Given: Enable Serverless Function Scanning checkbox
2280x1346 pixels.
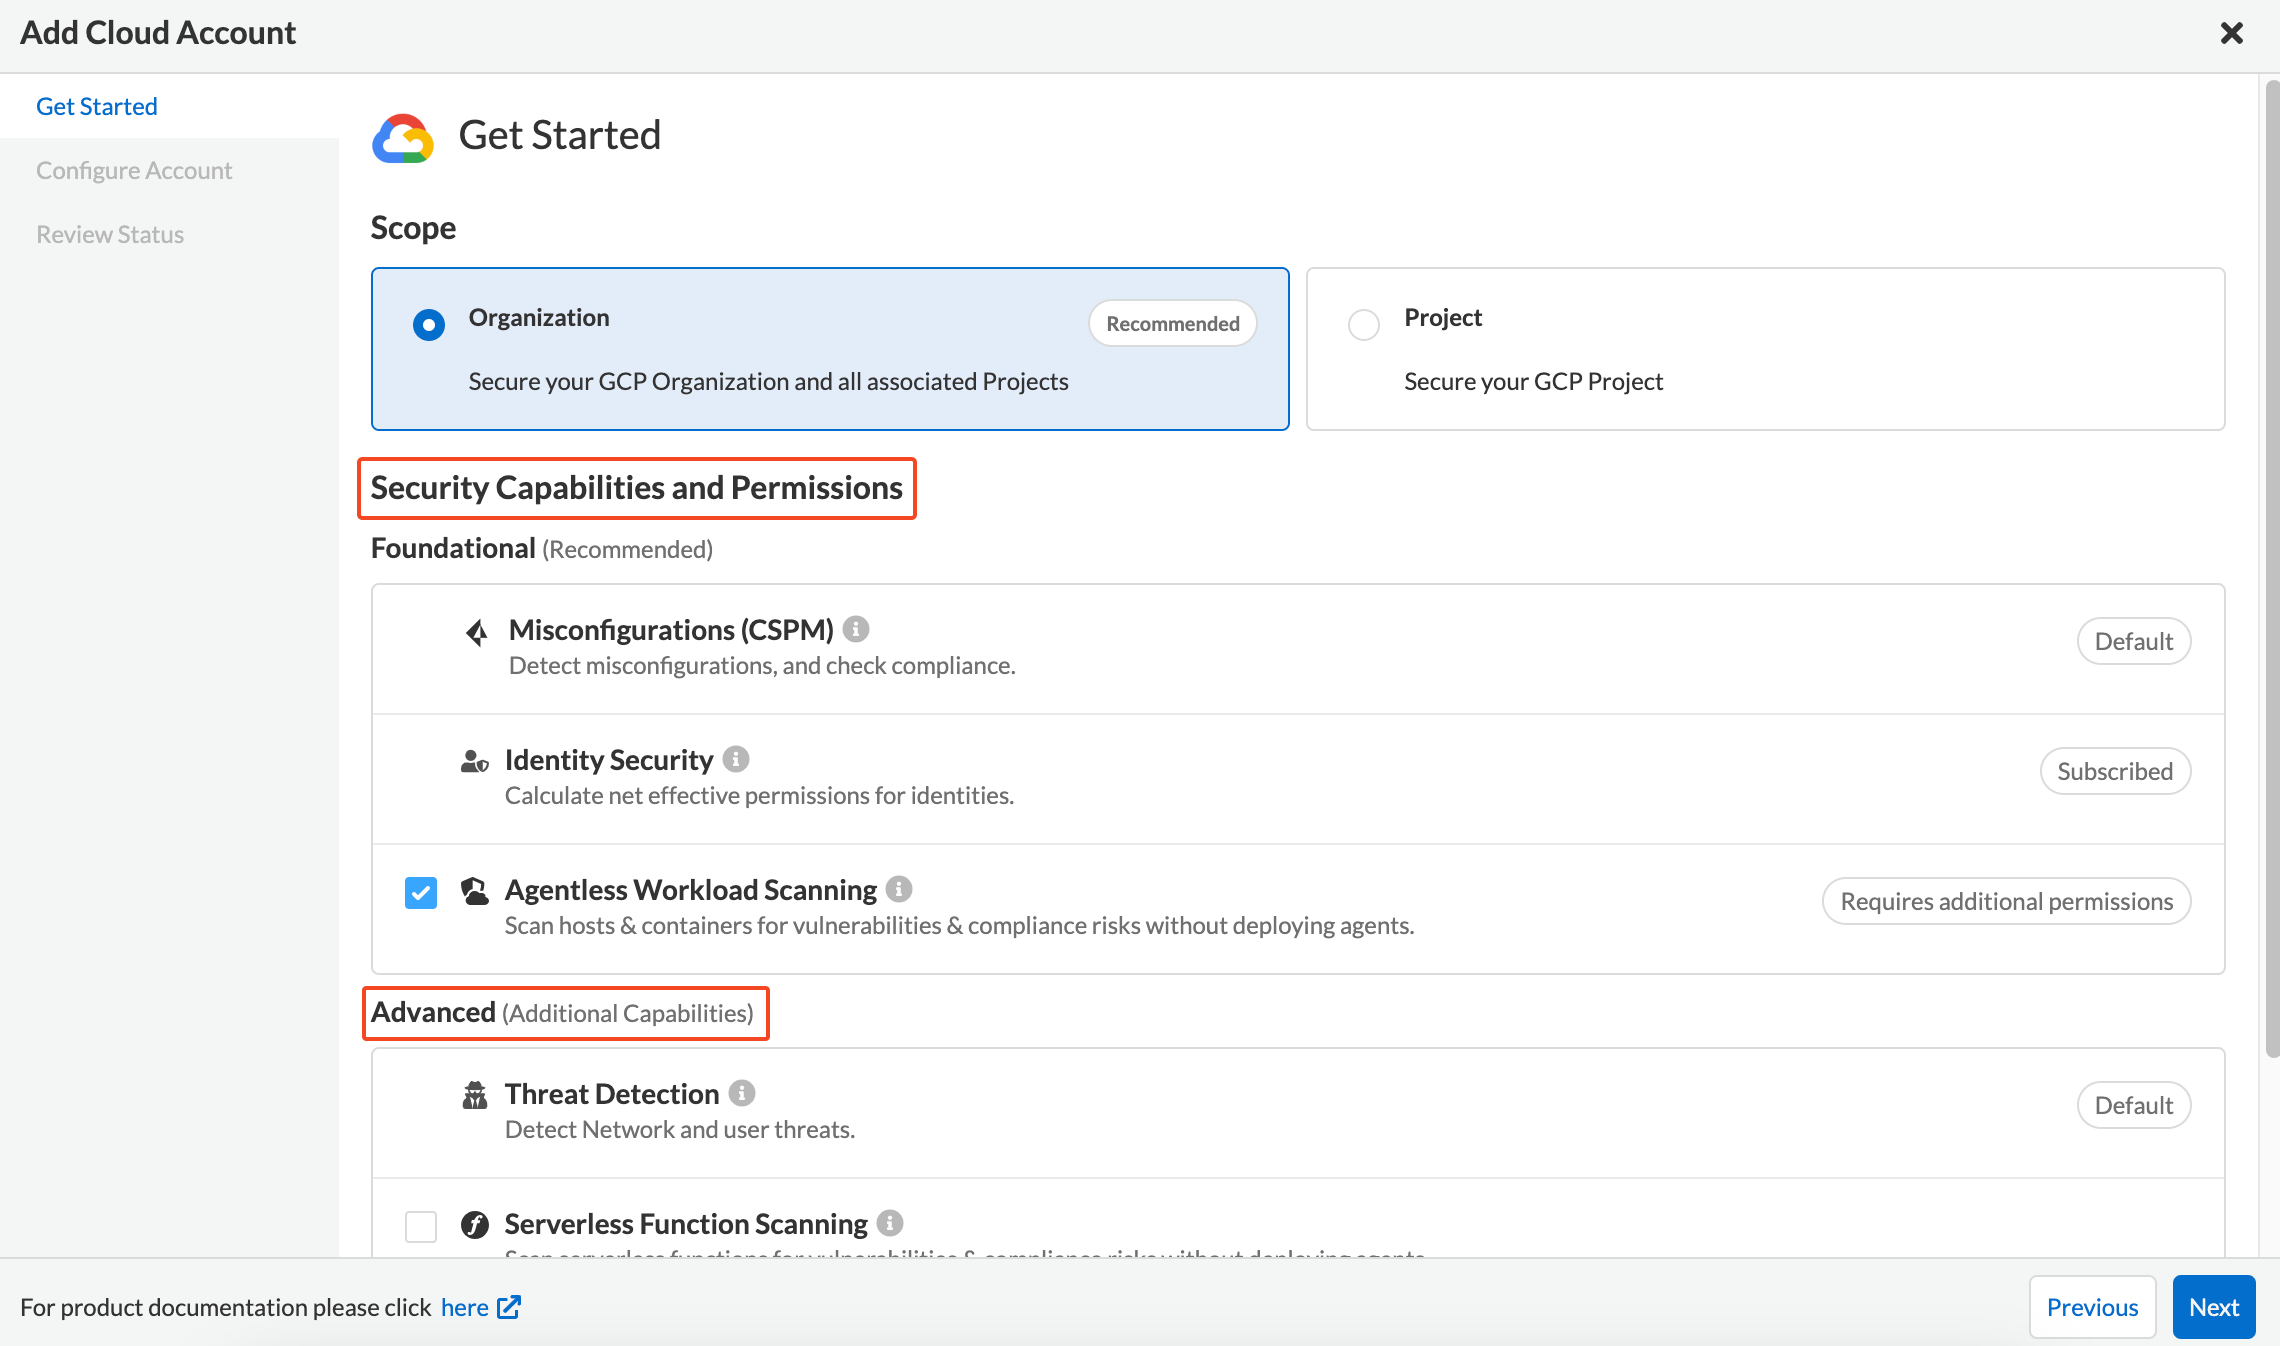Looking at the screenshot, I should tap(421, 1226).
